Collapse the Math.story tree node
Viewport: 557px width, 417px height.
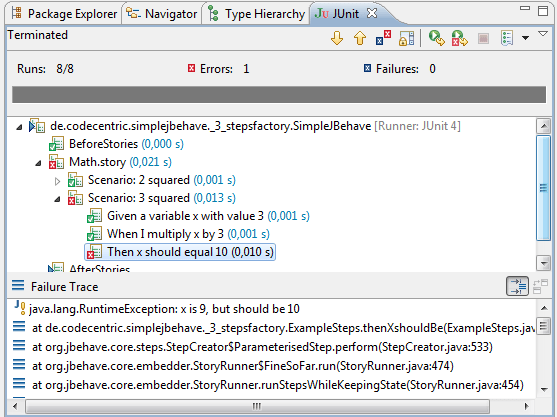pyautogui.click(x=38, y=163)
